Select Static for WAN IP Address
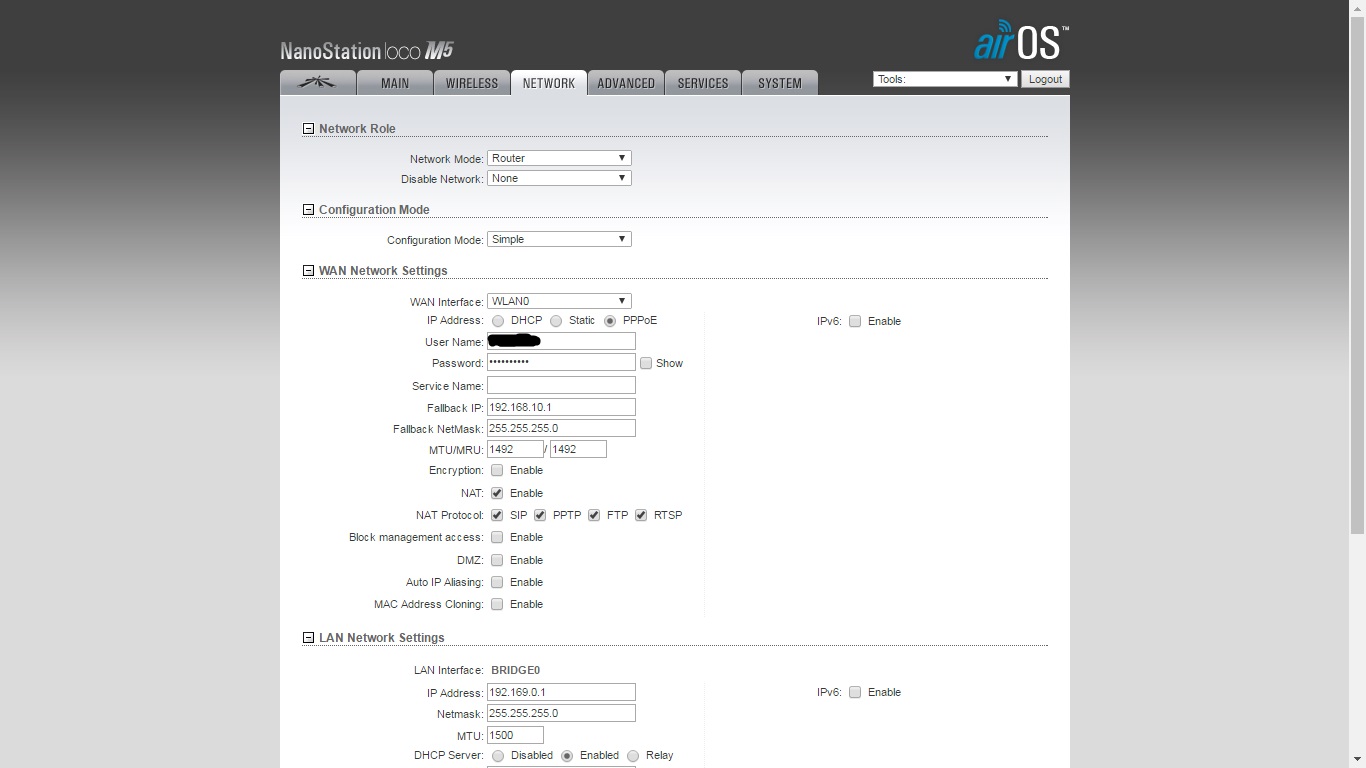Screen dimensions: 1366x768 pyautogui.click(x=556, y=321)
